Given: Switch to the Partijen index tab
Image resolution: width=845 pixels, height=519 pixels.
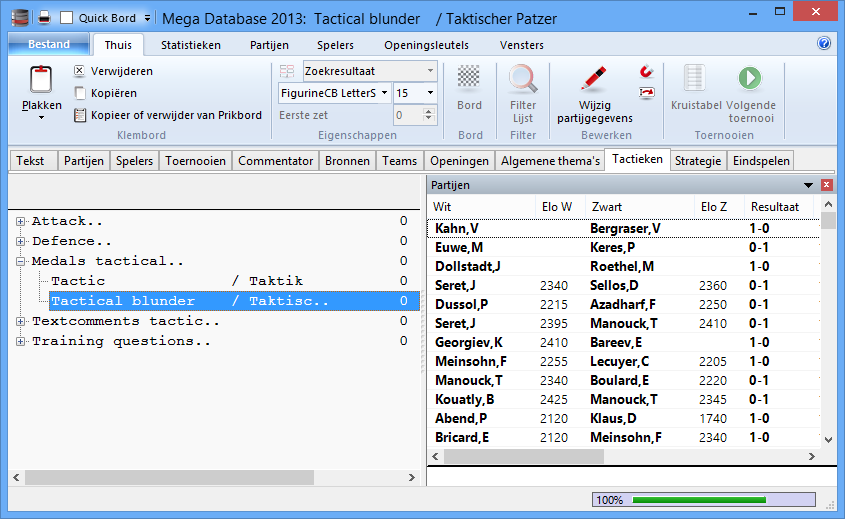Looking at the screenshot, I should click(x=84, y=161).
